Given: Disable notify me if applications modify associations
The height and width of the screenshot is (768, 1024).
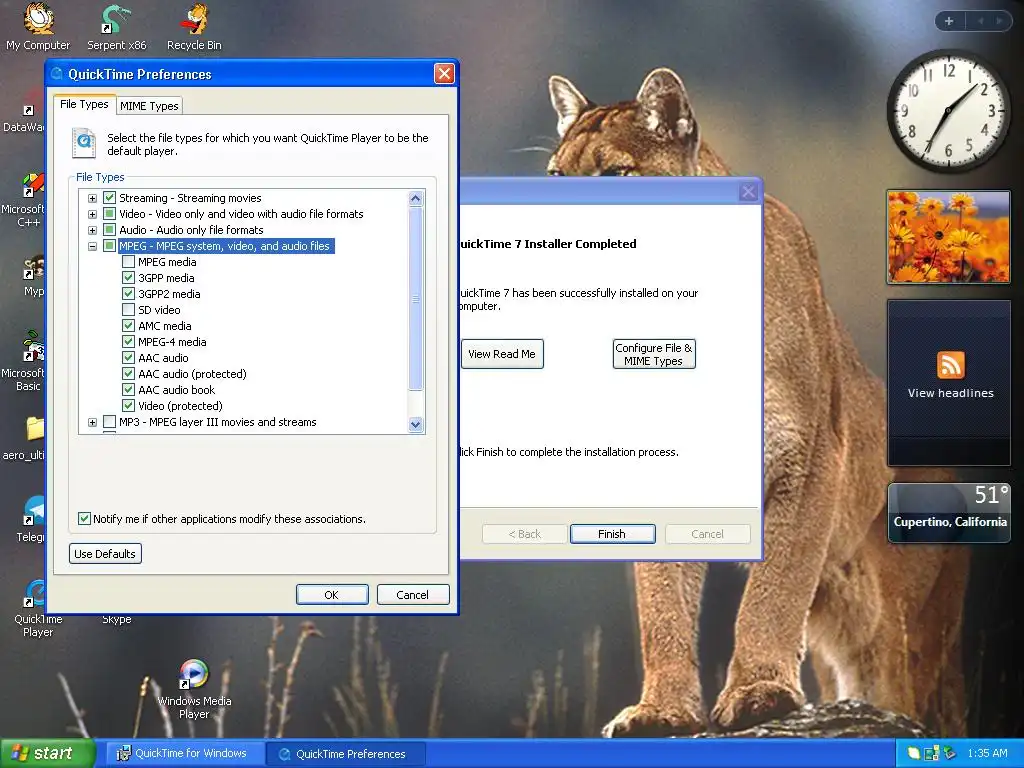Looking at the screenshot, I should (84, 519).
